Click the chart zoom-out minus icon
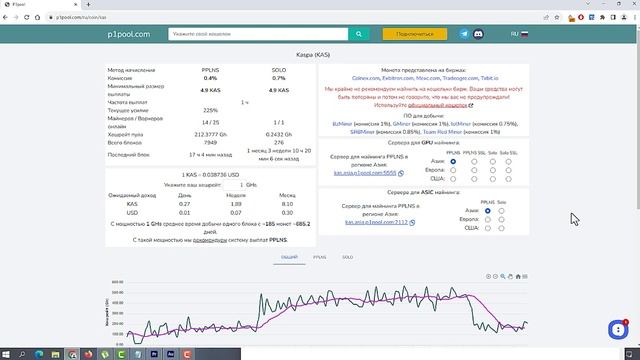 pyautogui.click(x=496, y=276)
